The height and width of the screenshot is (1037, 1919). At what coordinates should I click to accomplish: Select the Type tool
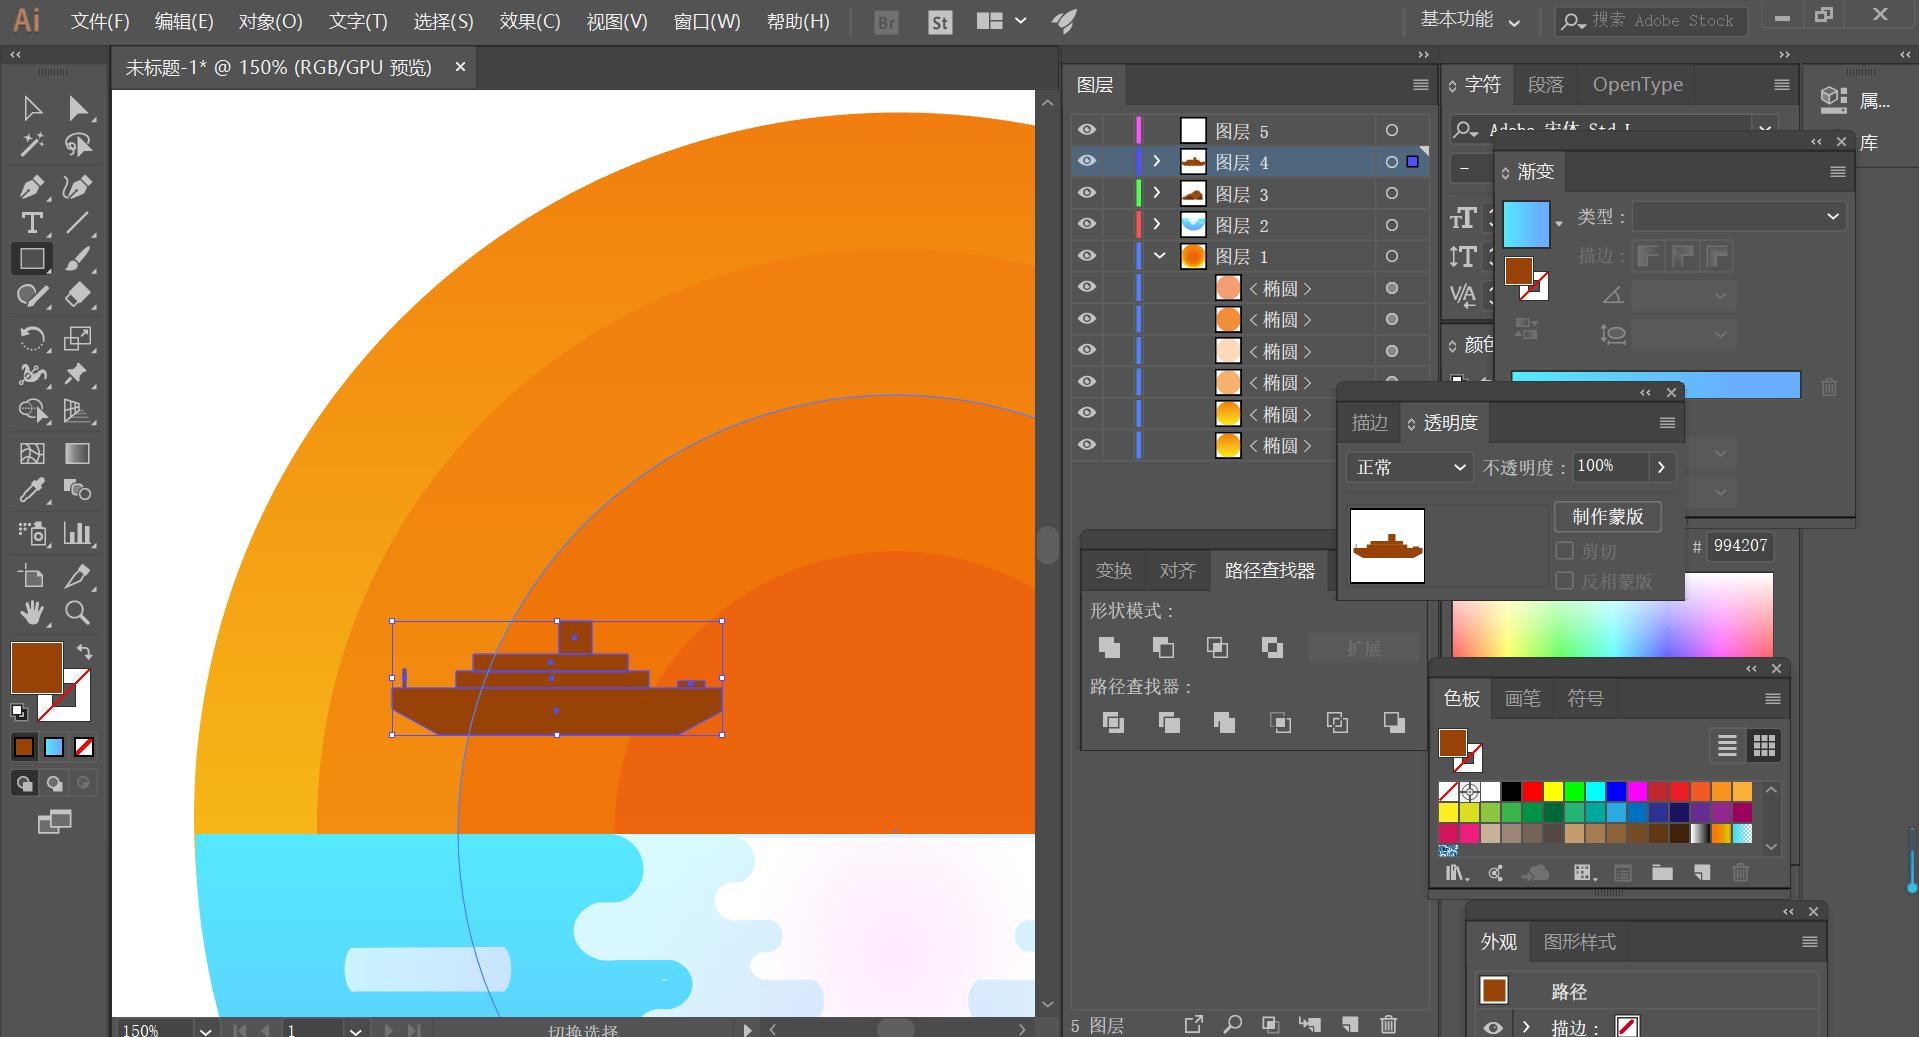(x=31, y=223)
